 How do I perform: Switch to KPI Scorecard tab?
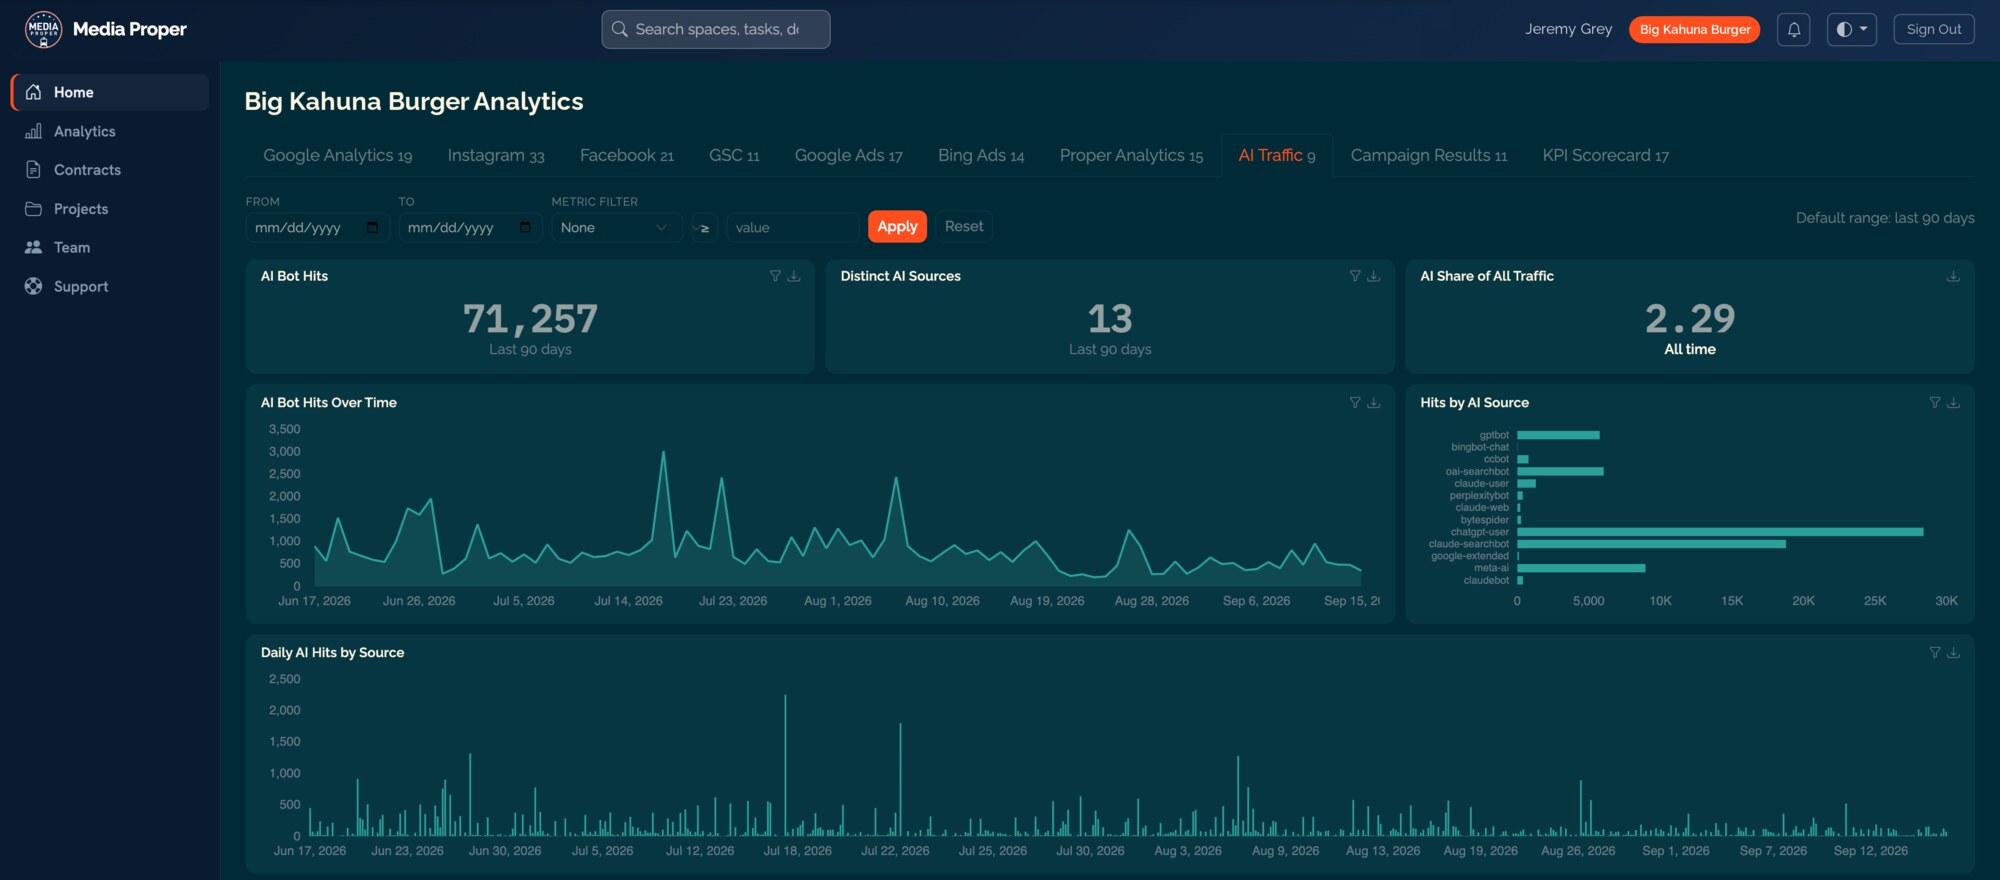[x=1606, y=155]
